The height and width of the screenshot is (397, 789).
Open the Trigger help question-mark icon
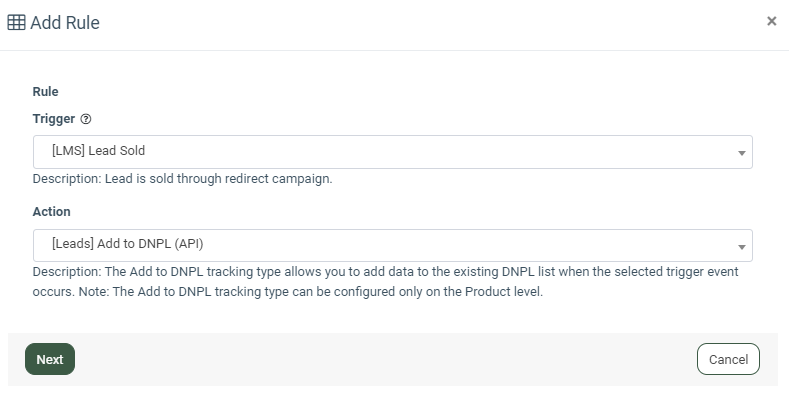pos(86,119)
